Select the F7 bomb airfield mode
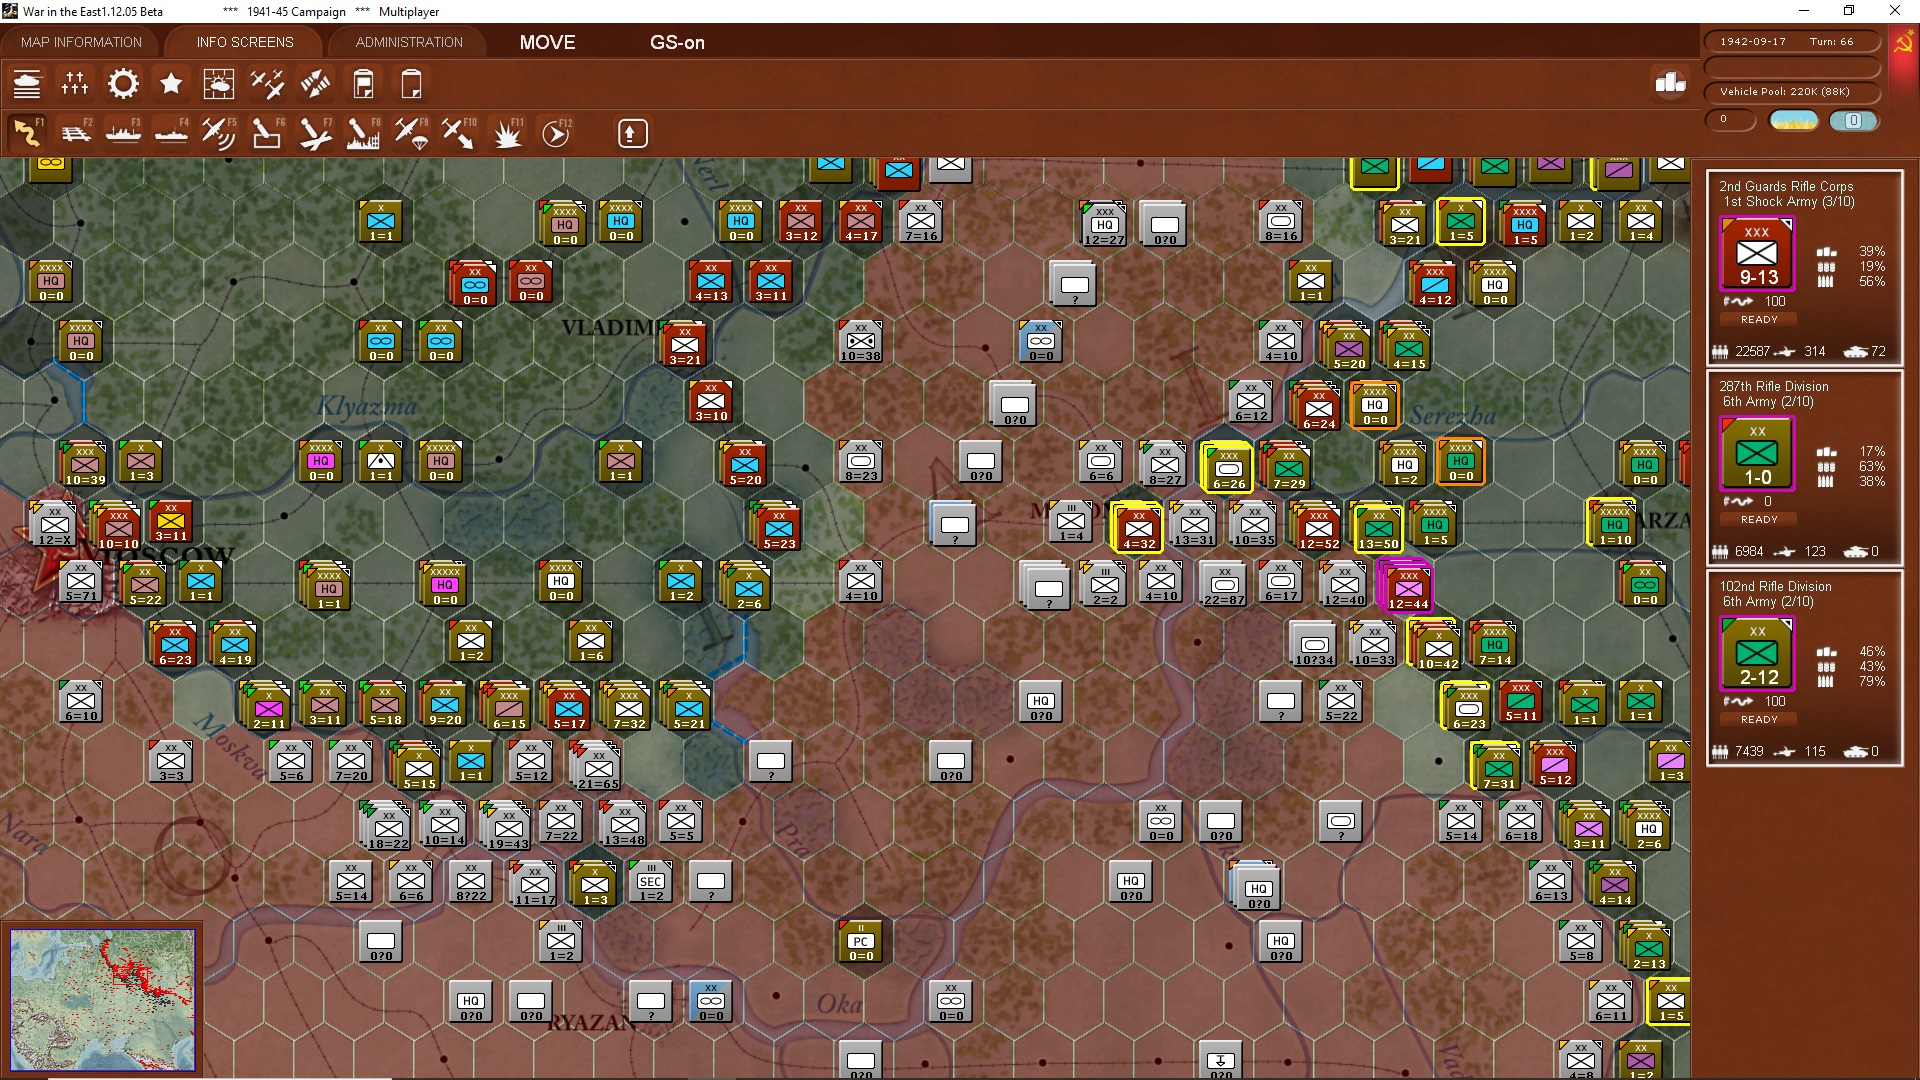The height and width of the screenshot is (1080, 1920). click(315, 133)
